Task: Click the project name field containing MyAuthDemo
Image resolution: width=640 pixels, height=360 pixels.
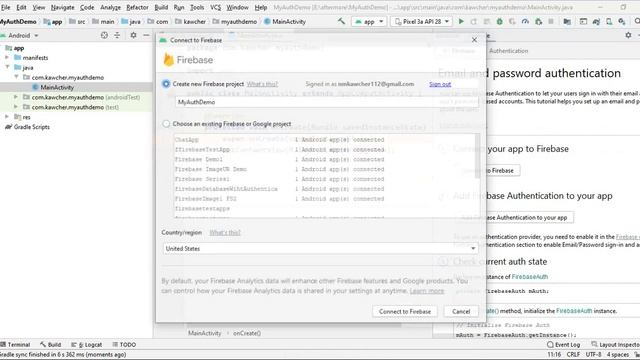Action: (x=327, y=102)
